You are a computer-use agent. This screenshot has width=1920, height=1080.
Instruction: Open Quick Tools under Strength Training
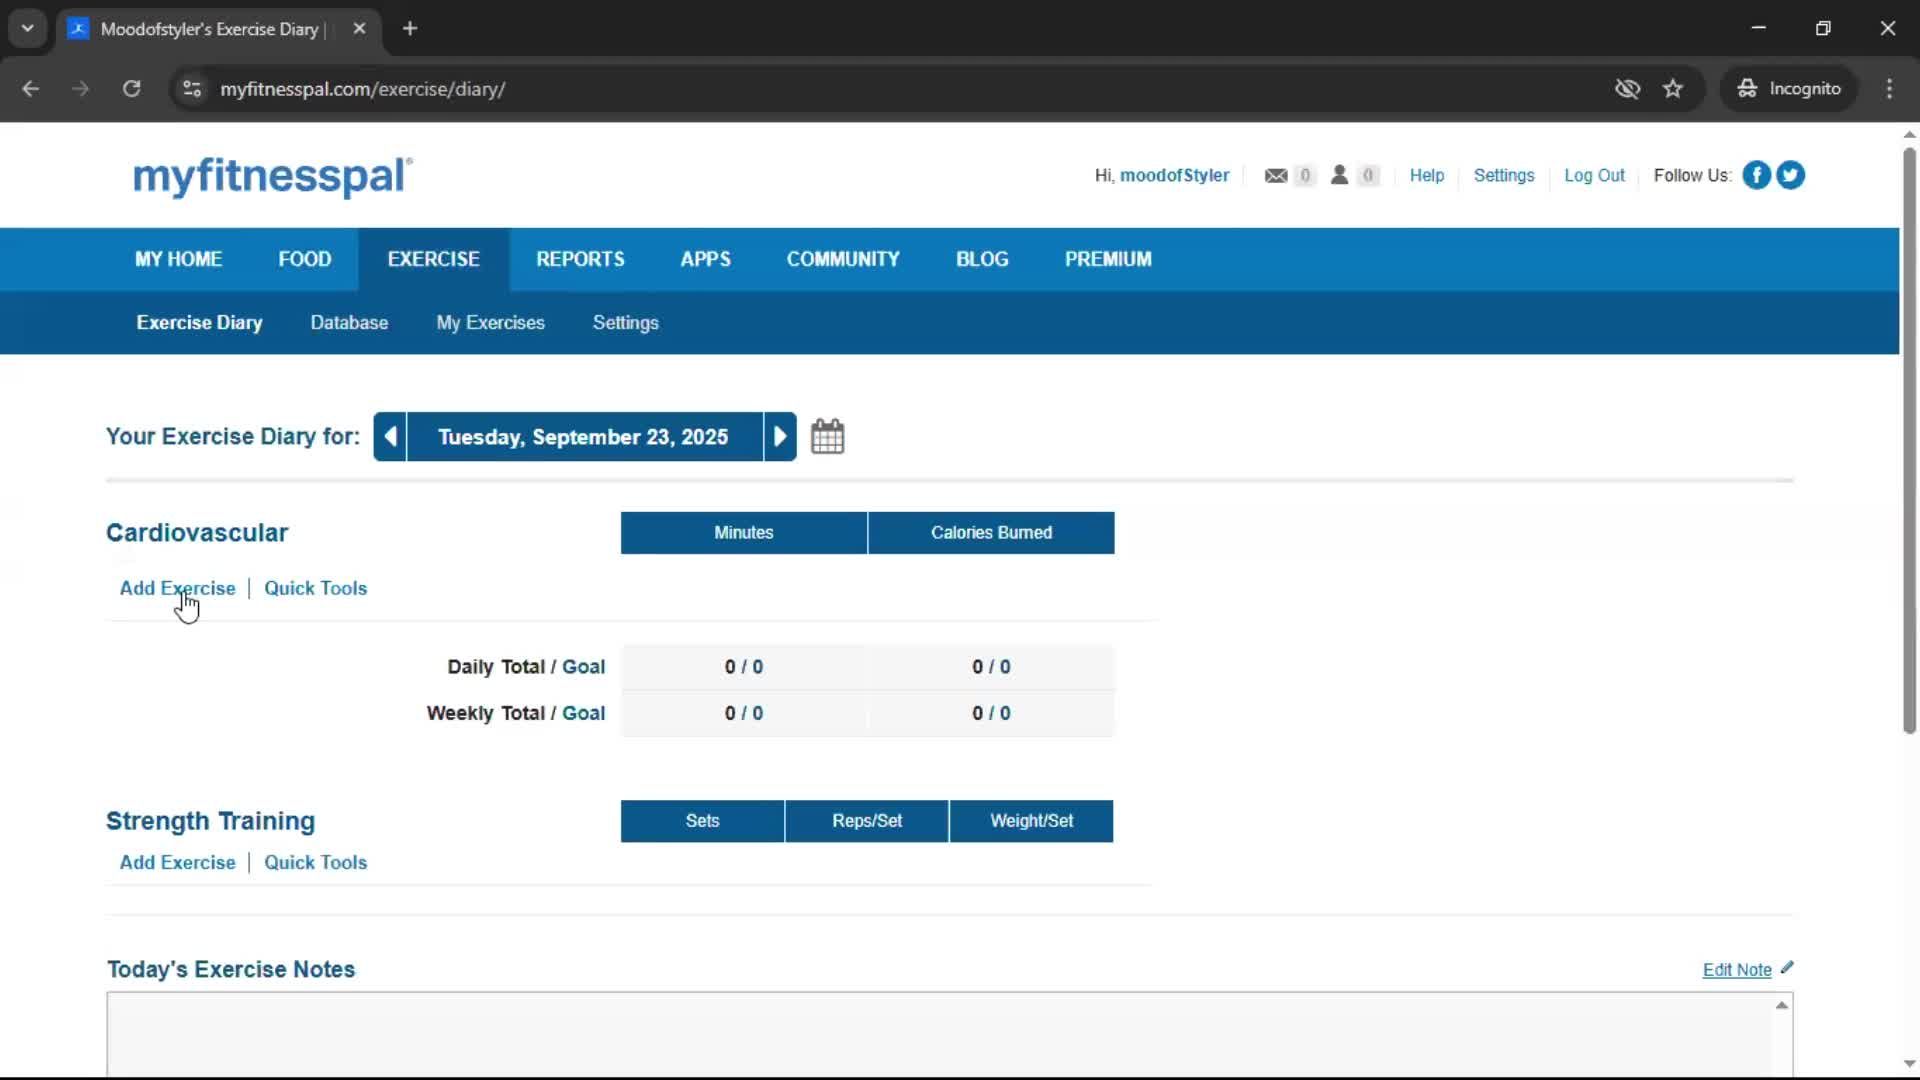tap(316, 862)
